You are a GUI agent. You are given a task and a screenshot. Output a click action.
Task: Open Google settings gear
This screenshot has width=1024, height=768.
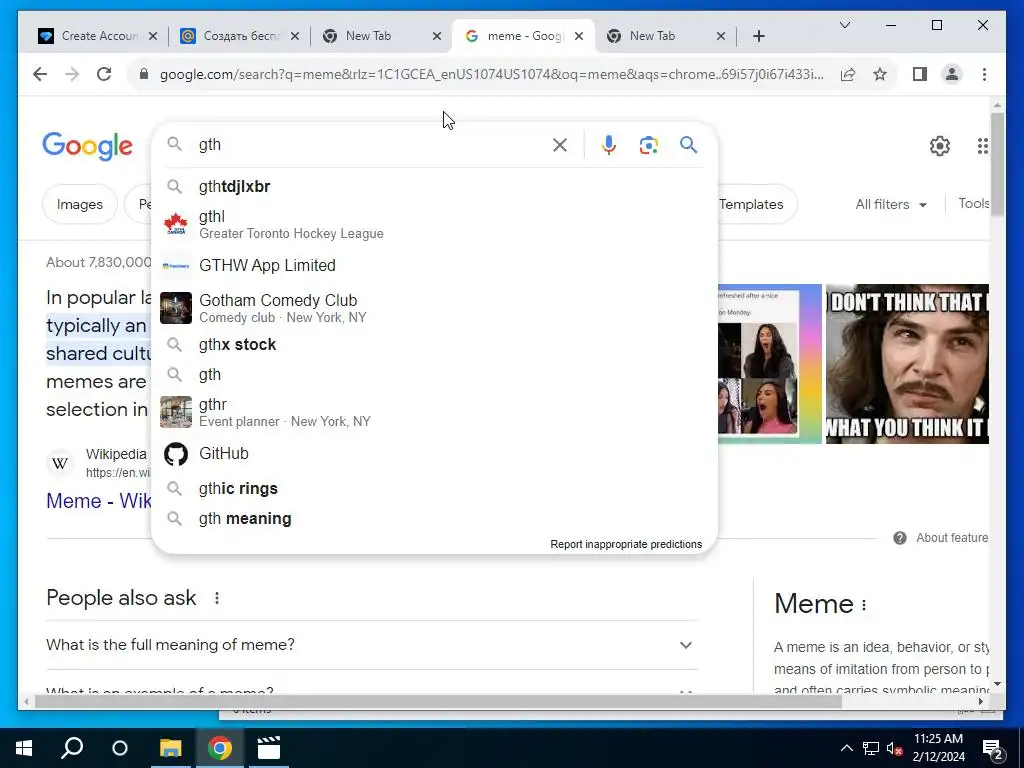(x=940, y=146)
